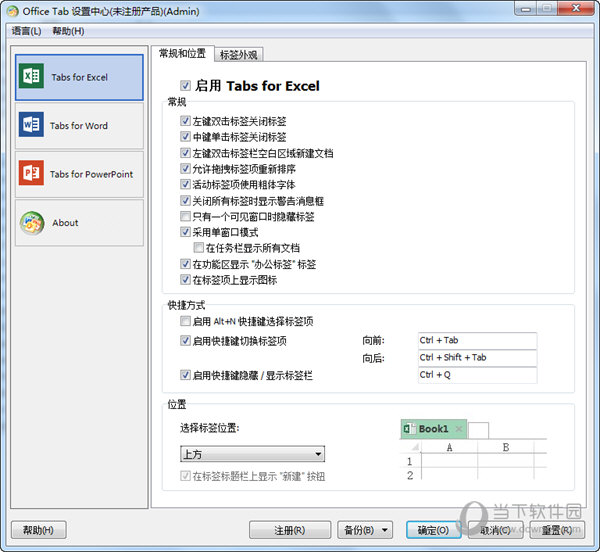Click row 1 header in the preview
Viewport: 600px width, 552px height.
tap(410, 461)
